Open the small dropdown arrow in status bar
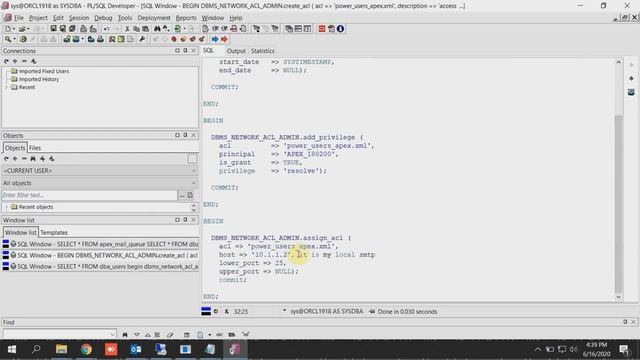 pos(284,311)
